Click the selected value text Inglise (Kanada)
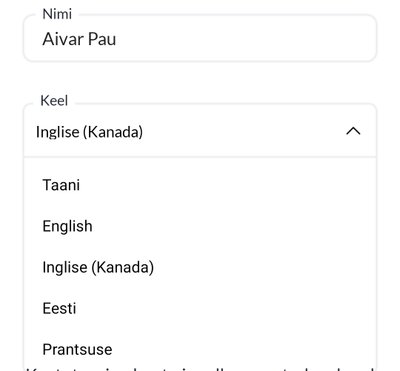Screen dimensions: 400x371 pyautogui.click(x=89, y=132)
